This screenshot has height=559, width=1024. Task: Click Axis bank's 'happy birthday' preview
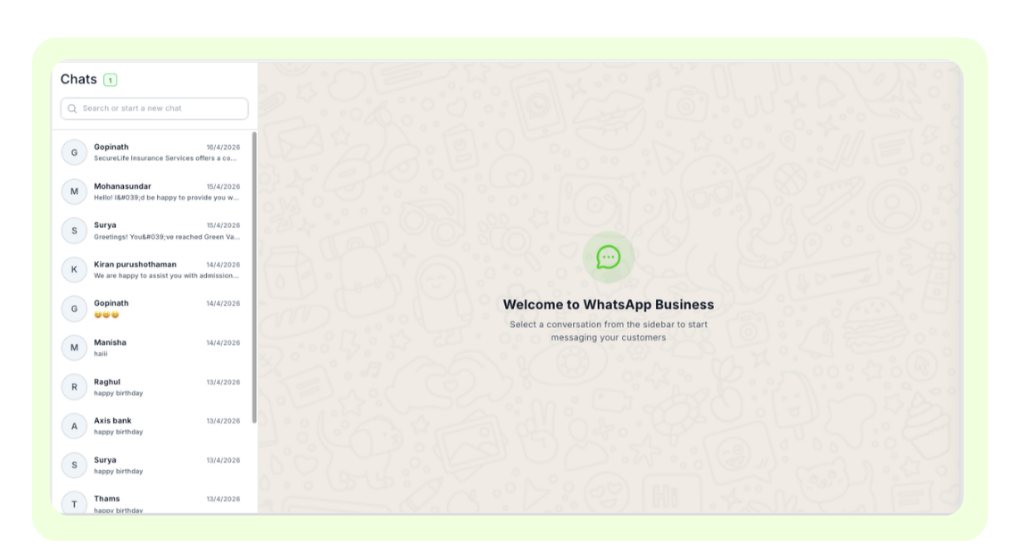point(118,432)
